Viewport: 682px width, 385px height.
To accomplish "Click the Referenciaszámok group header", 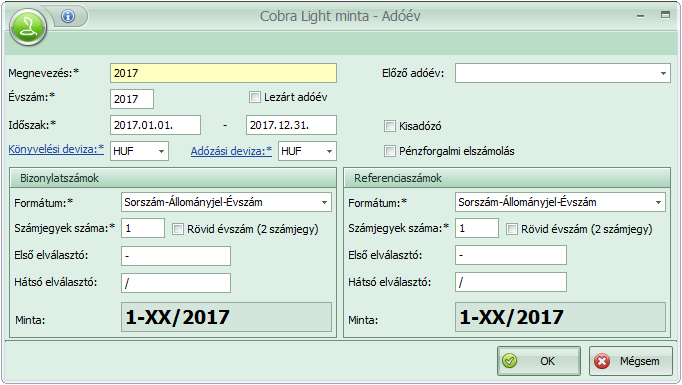I will coord(507,178).
